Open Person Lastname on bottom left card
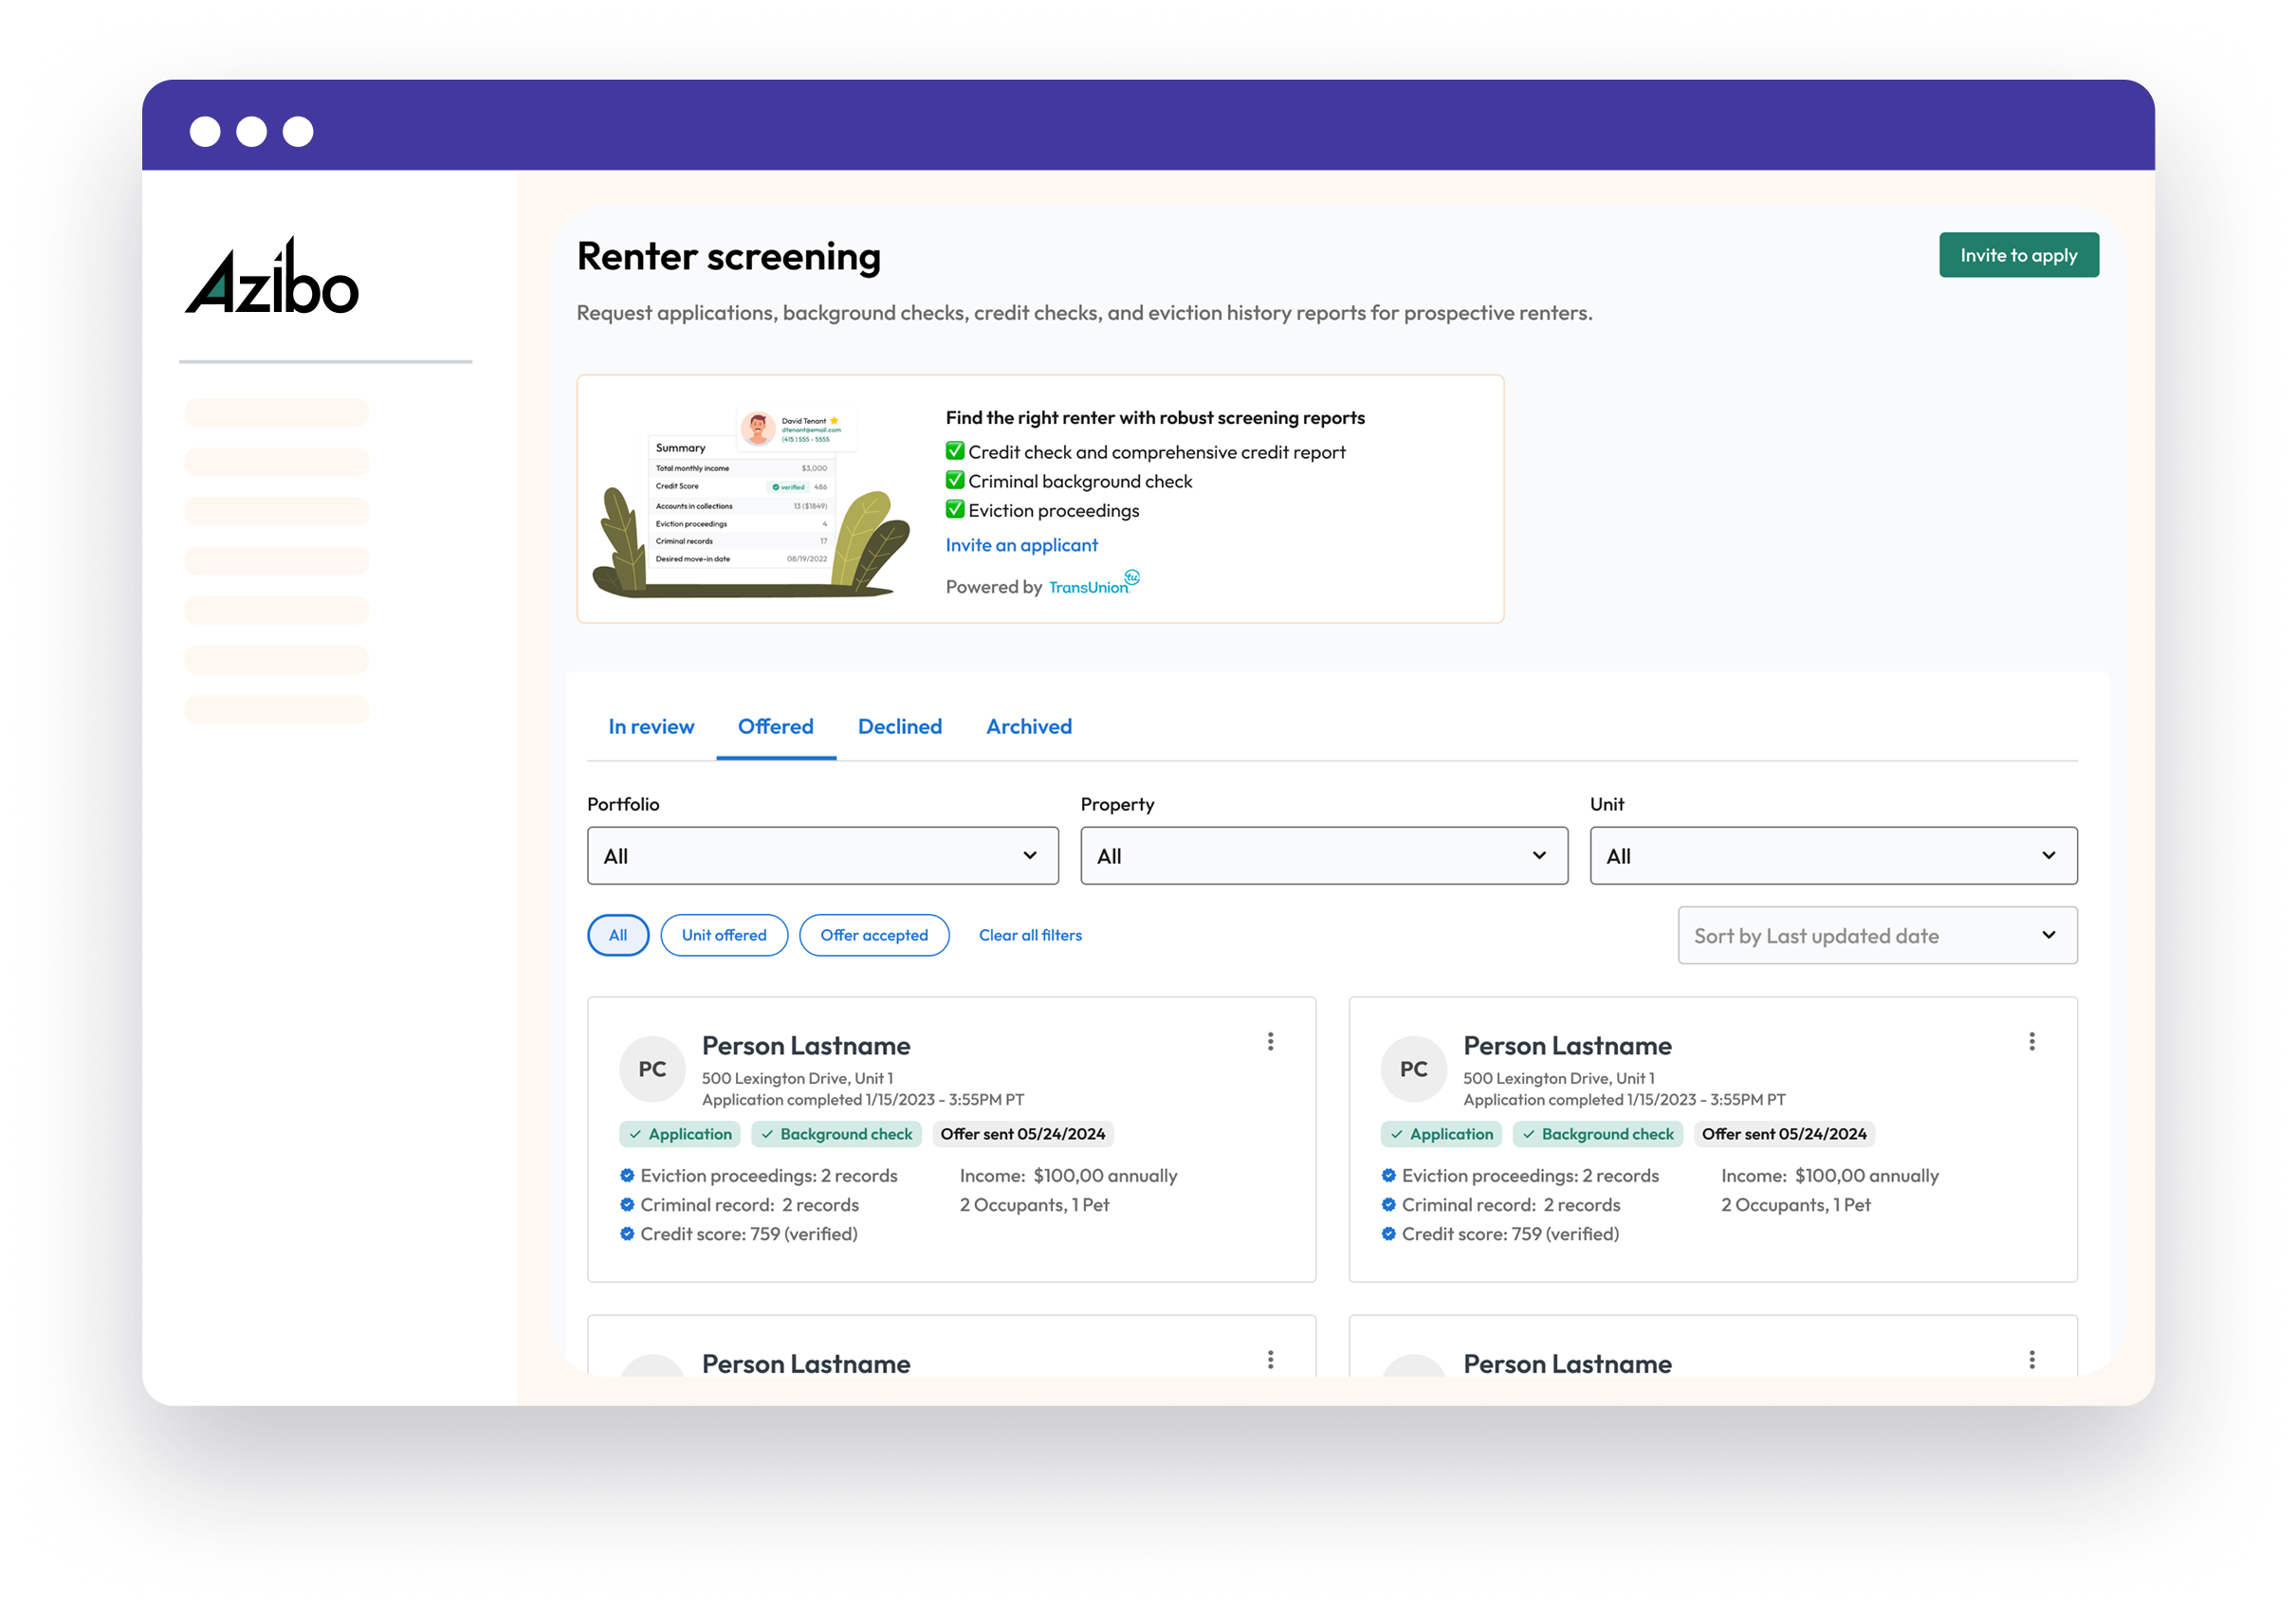Screen dimensions: 2296x1609 pyautogui.click(x=806, y=1364)
